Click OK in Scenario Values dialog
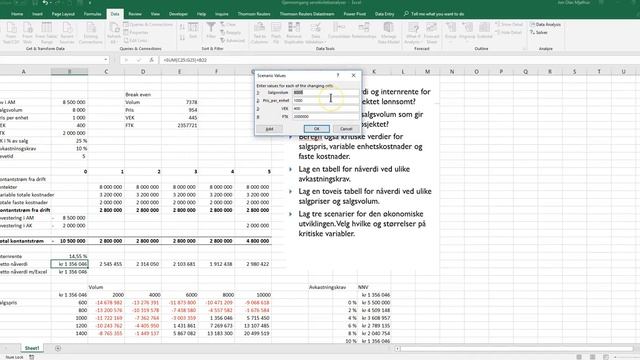This screenshot has width=640, height=360. pos(316,129)
